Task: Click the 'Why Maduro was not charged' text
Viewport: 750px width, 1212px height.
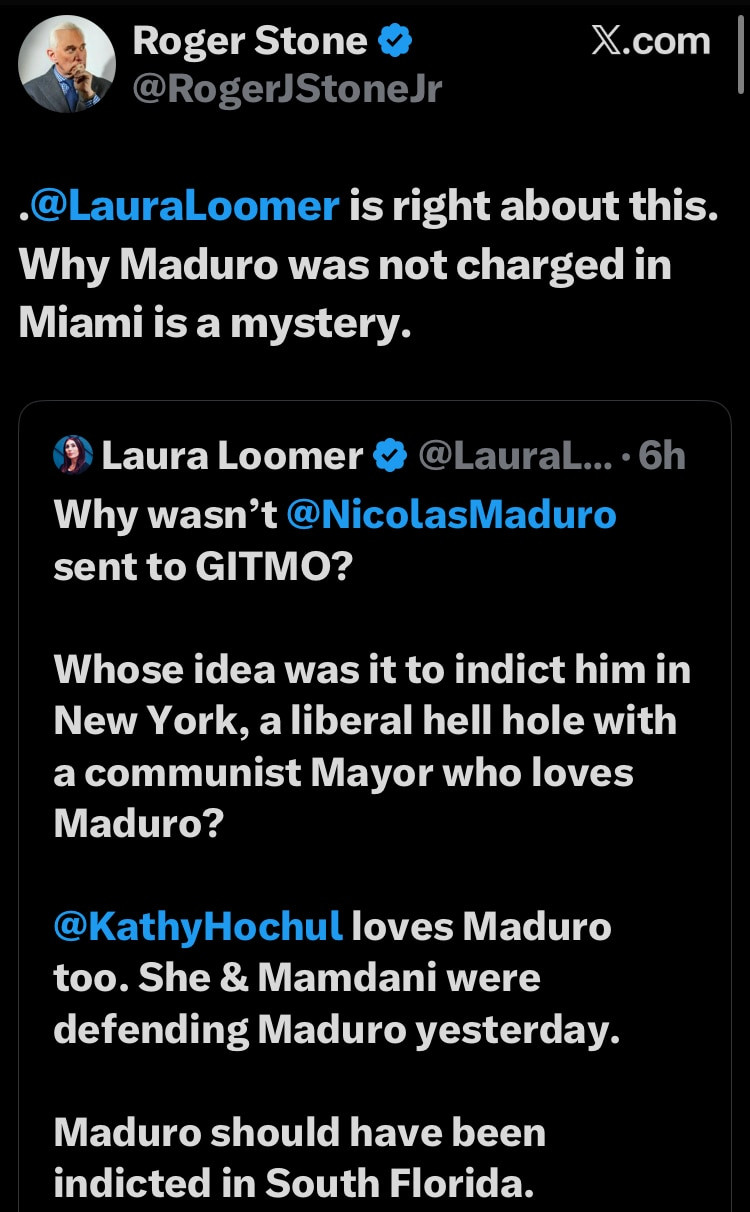Action: coord(345,265)
